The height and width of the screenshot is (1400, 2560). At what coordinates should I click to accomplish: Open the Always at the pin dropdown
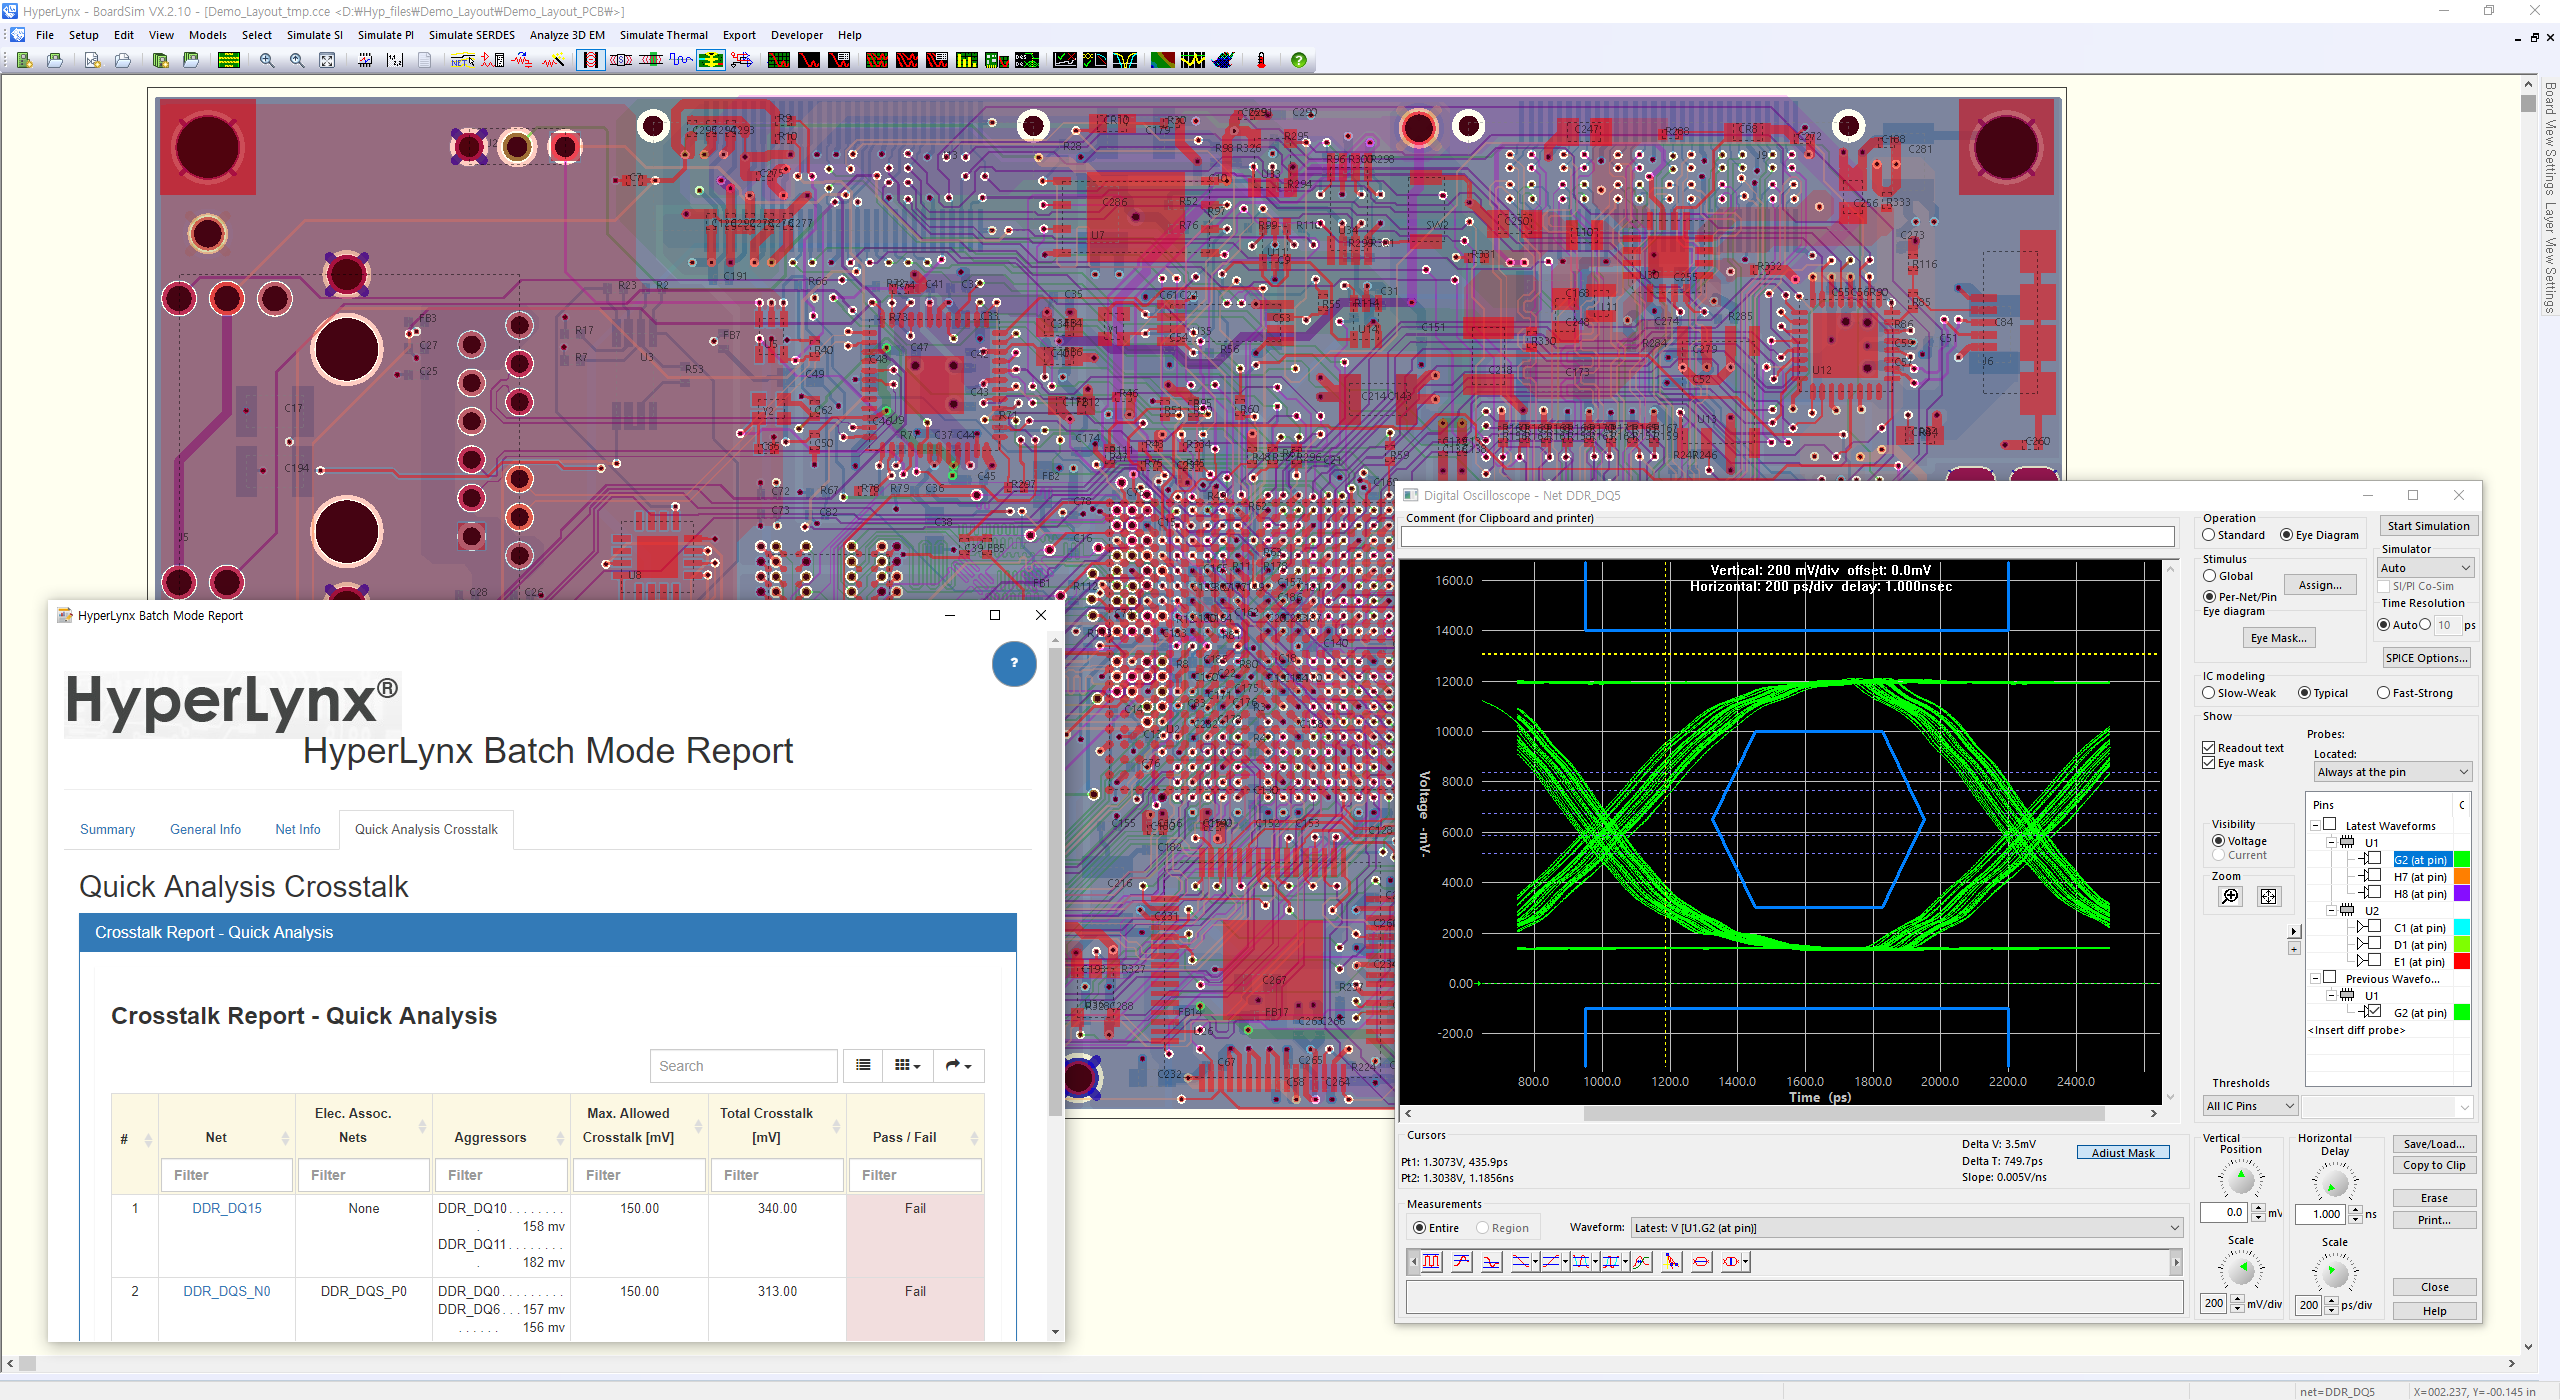click(2391, 772)
